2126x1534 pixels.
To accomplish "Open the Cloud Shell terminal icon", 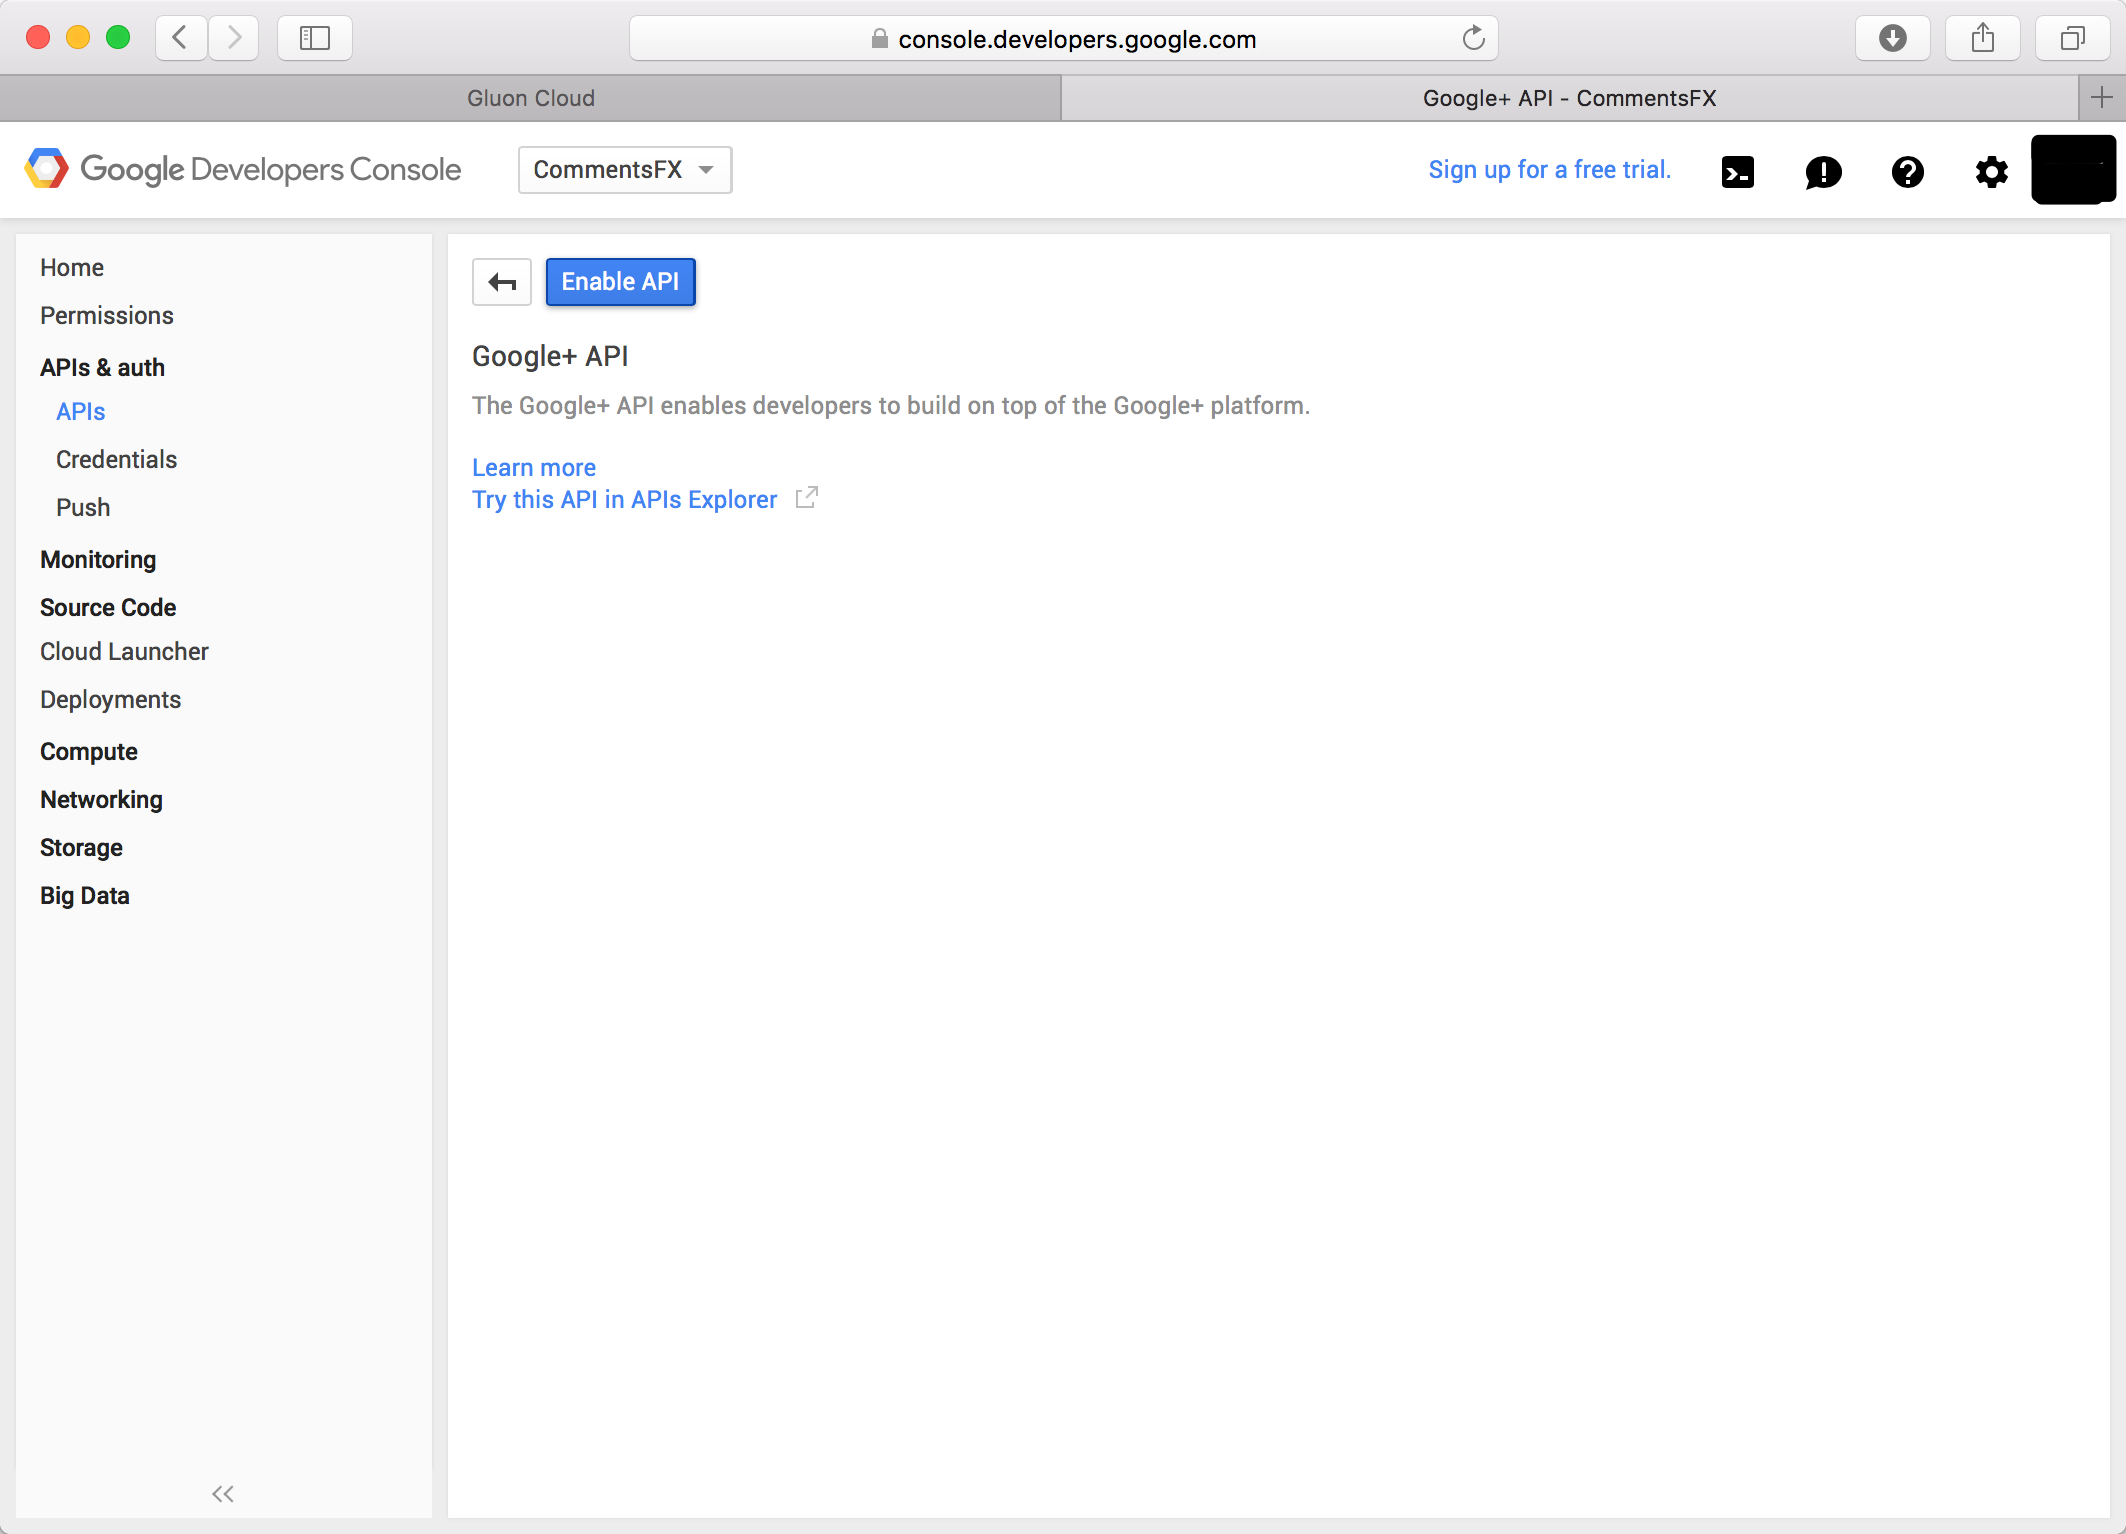I will [x=1737, y=172].
